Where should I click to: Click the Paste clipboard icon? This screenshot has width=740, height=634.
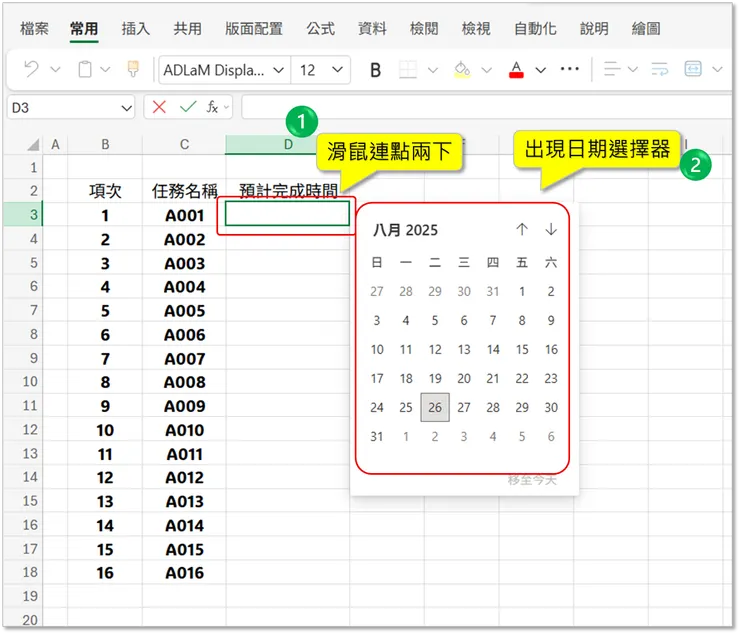[x=85, y=69]
